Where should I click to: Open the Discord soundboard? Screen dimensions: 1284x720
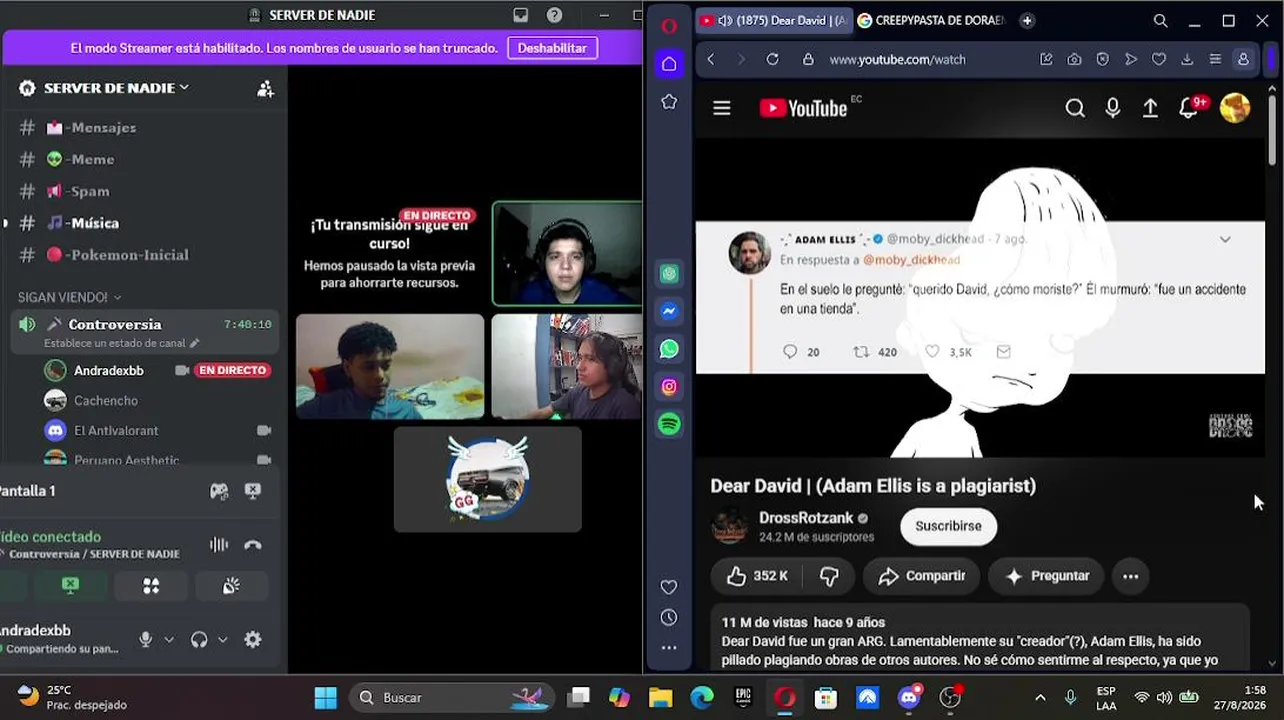tap(231, 586)
